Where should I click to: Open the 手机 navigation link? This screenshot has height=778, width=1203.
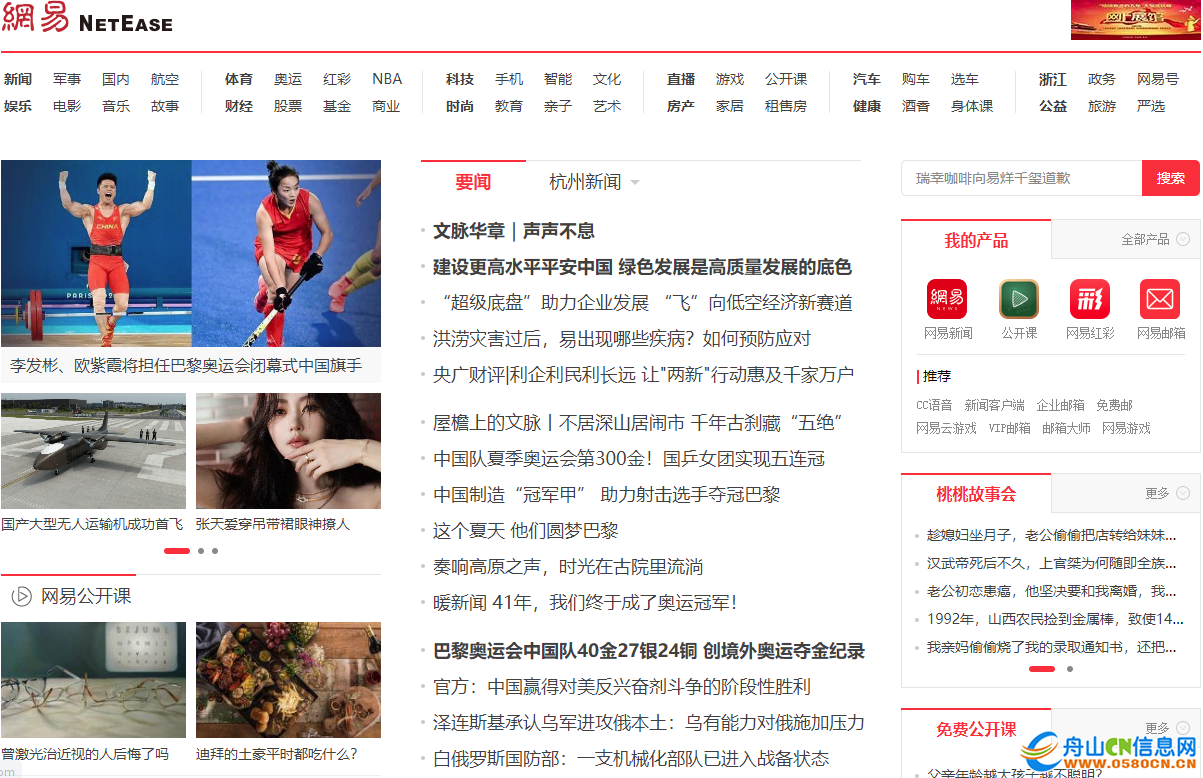pos(509,79)
